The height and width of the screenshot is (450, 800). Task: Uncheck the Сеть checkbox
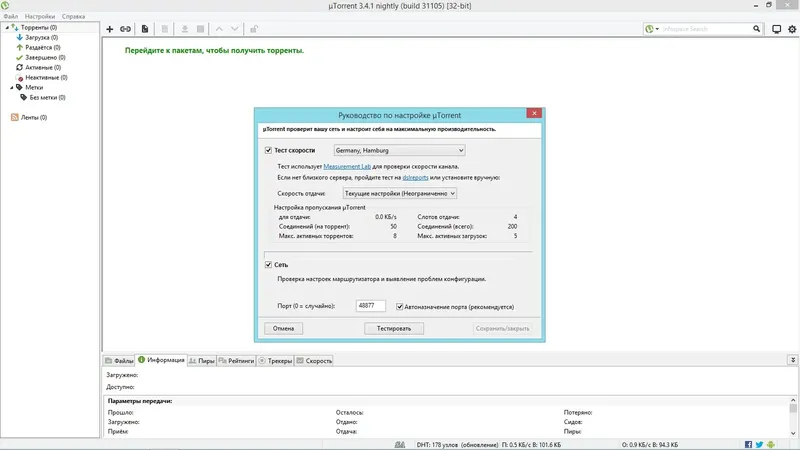[268, 265]
